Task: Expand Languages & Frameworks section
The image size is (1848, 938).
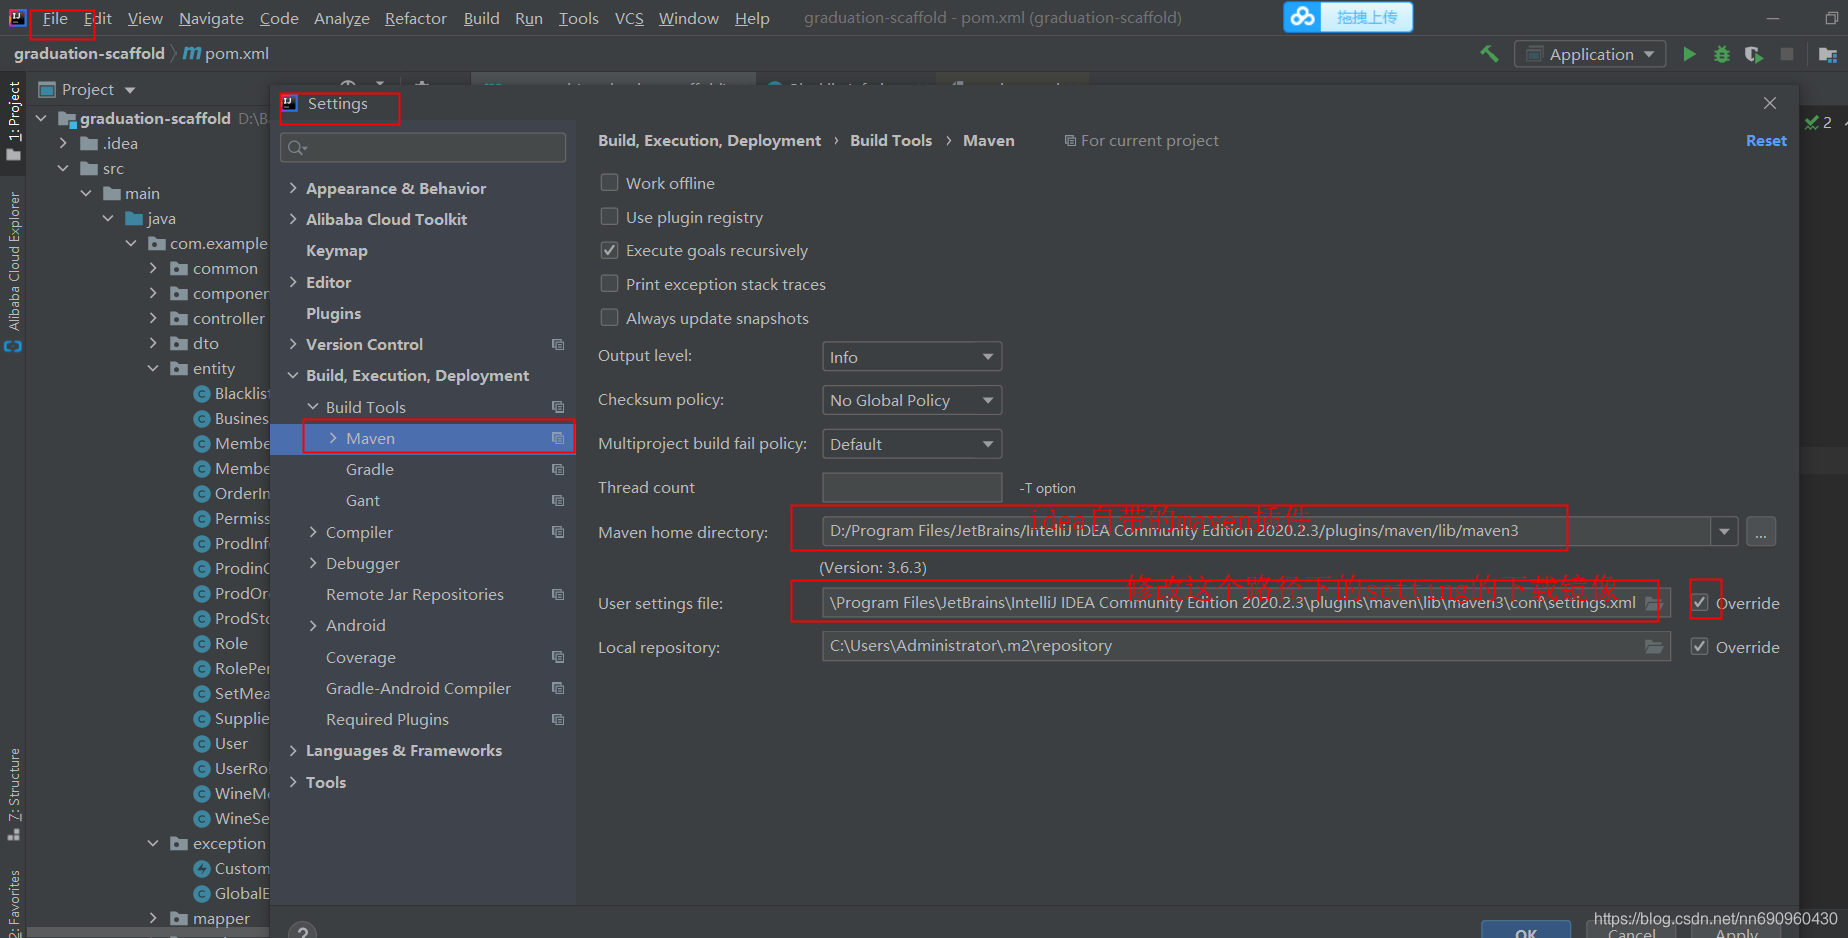Action: [x=293, y=750]
